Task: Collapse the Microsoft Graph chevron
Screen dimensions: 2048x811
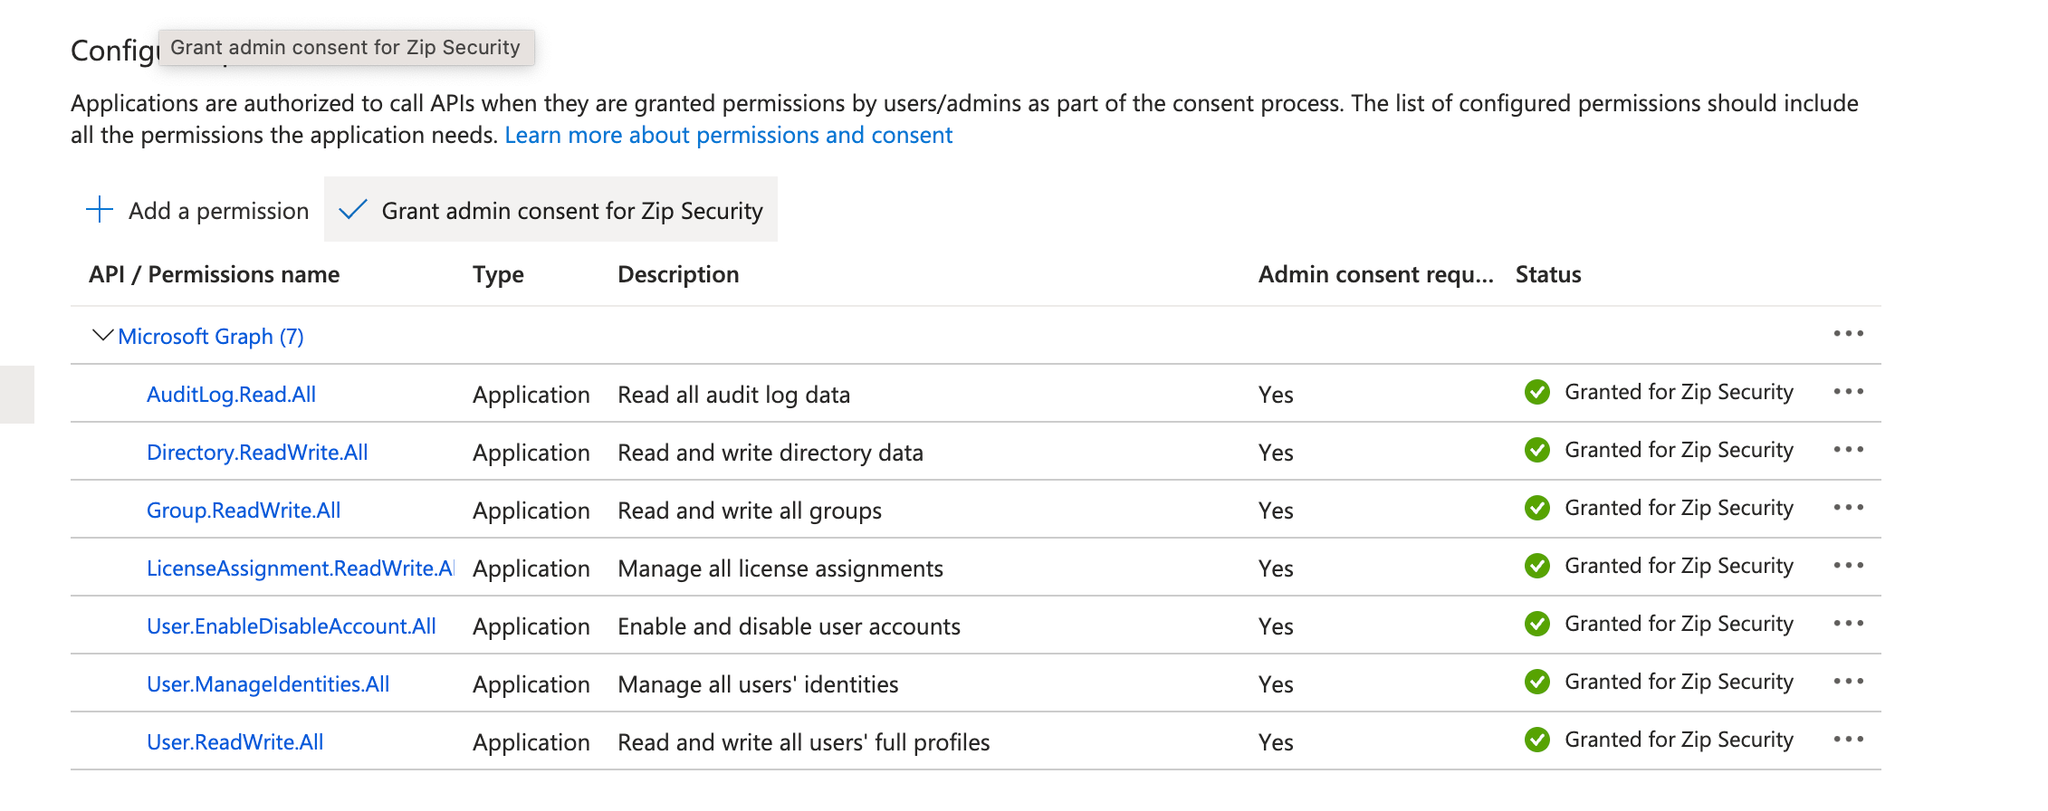Action: [x=101, y=335]
